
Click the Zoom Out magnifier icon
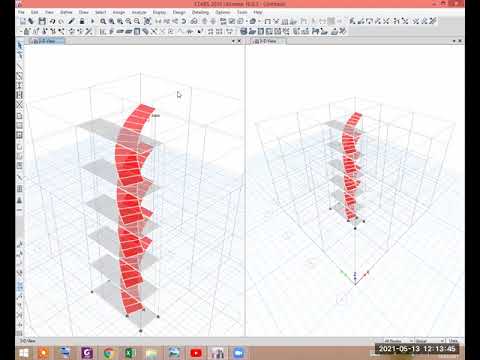point(137,21)
